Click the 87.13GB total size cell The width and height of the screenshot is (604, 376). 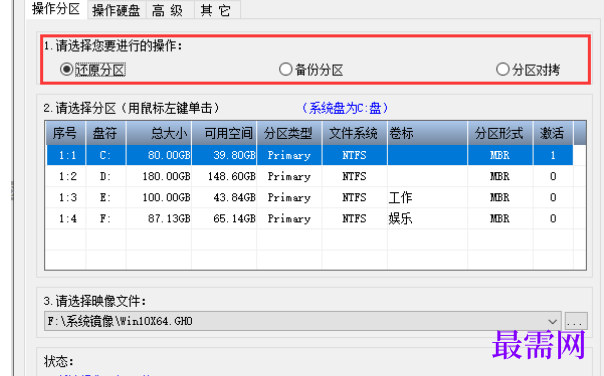point(159,219)
